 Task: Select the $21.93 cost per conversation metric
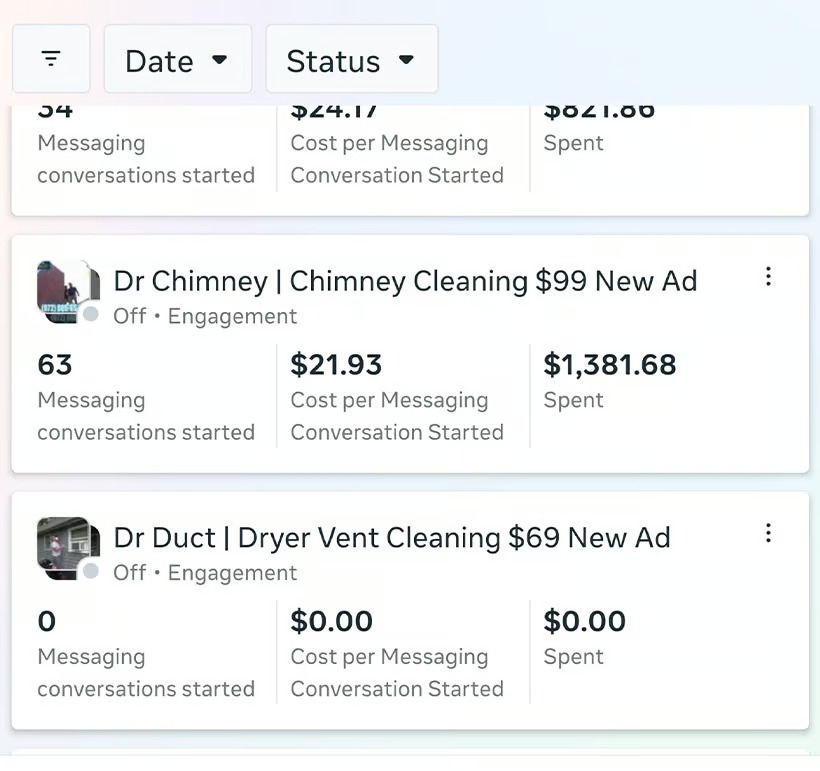(336, 365)
